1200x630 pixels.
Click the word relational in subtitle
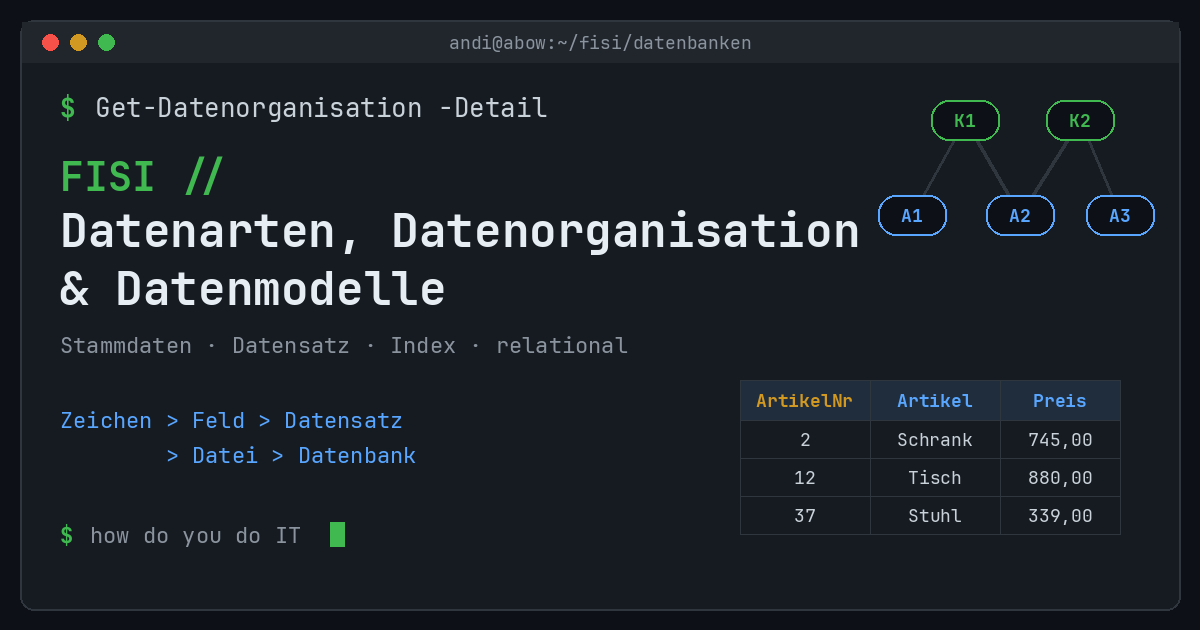click(562, 346)
